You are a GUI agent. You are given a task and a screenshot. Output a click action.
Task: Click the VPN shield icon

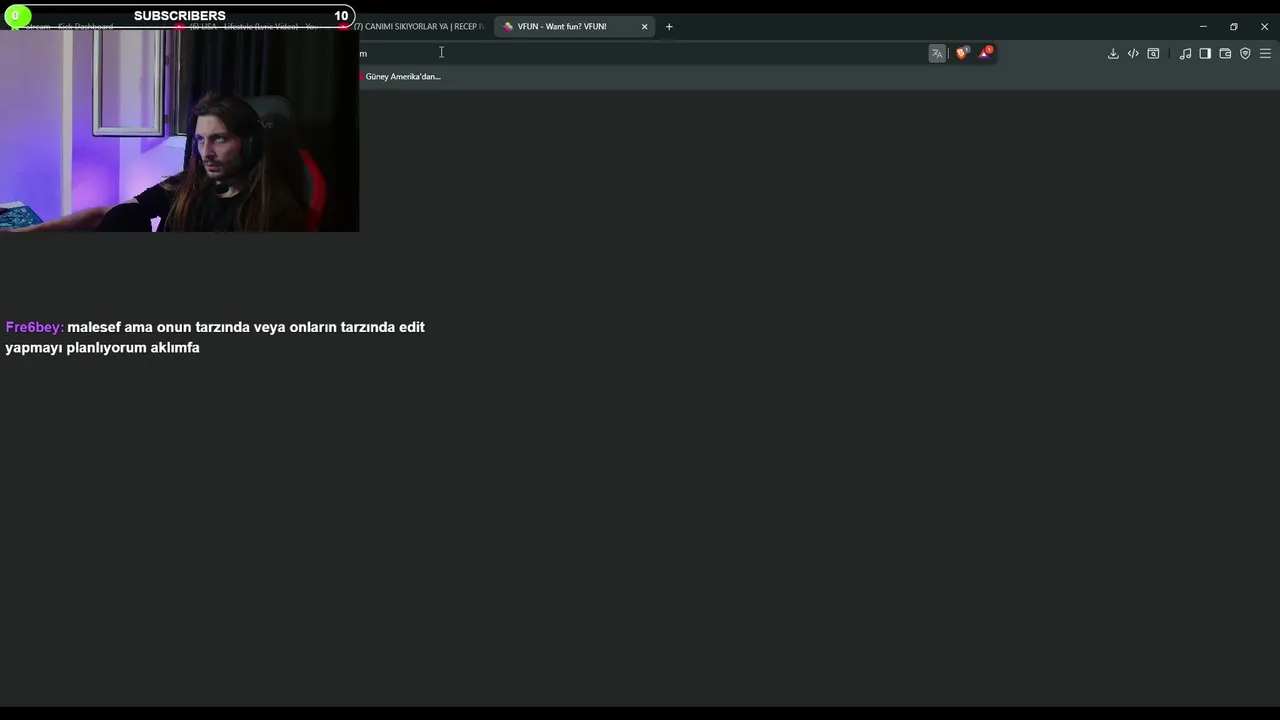pos(1245,54)
